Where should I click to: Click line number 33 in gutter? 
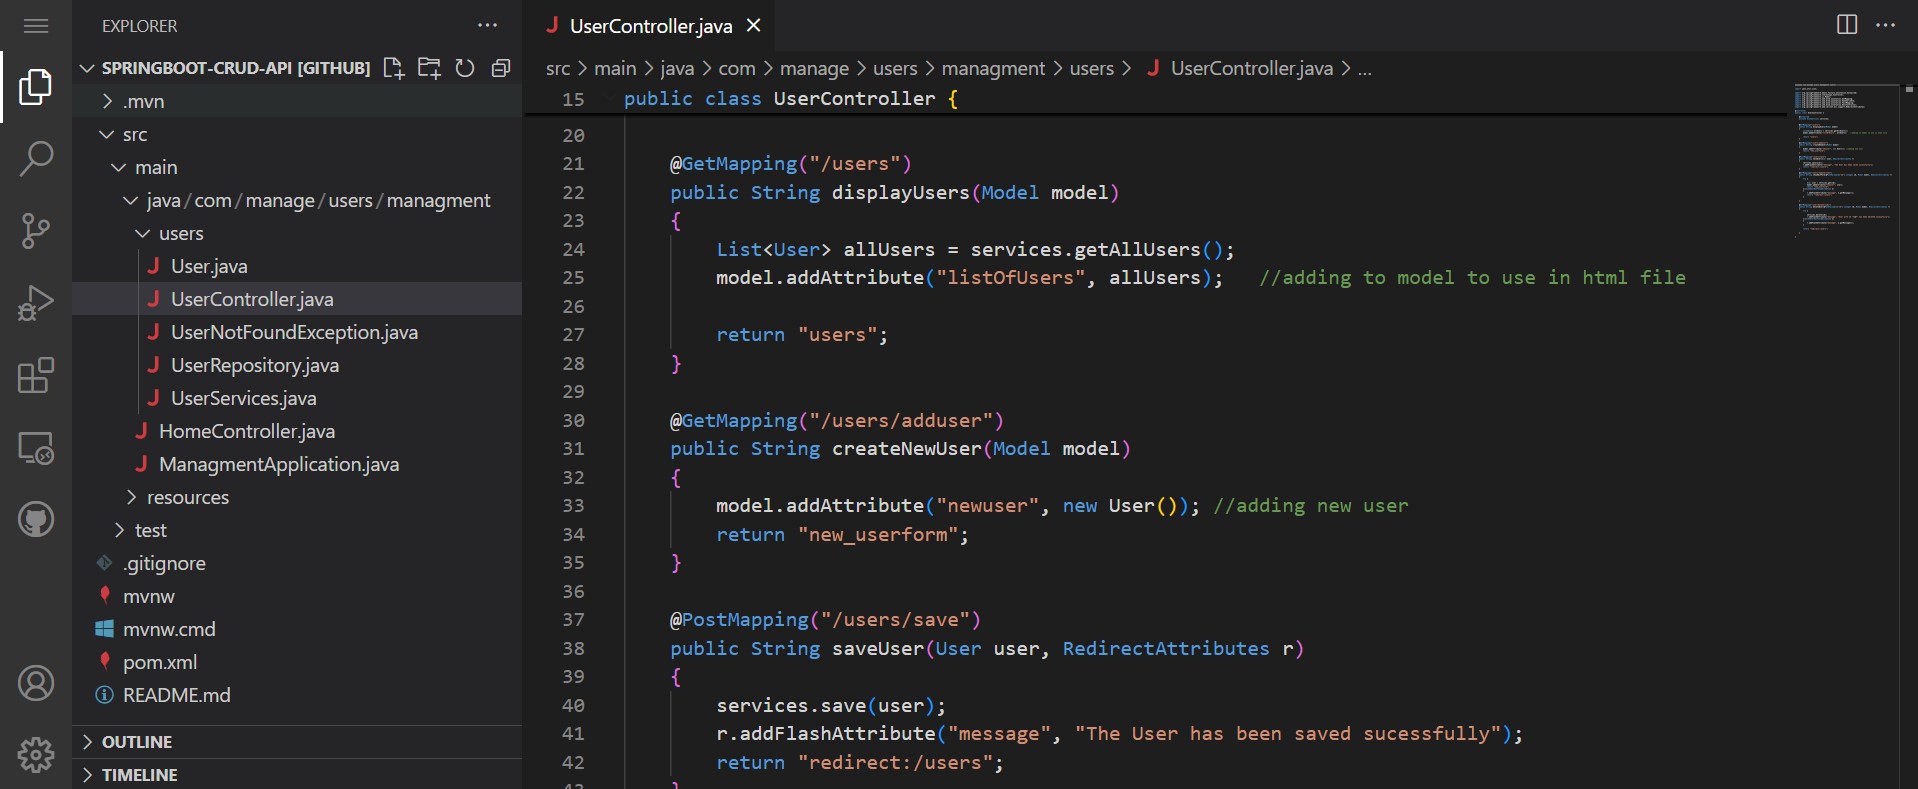573,506
